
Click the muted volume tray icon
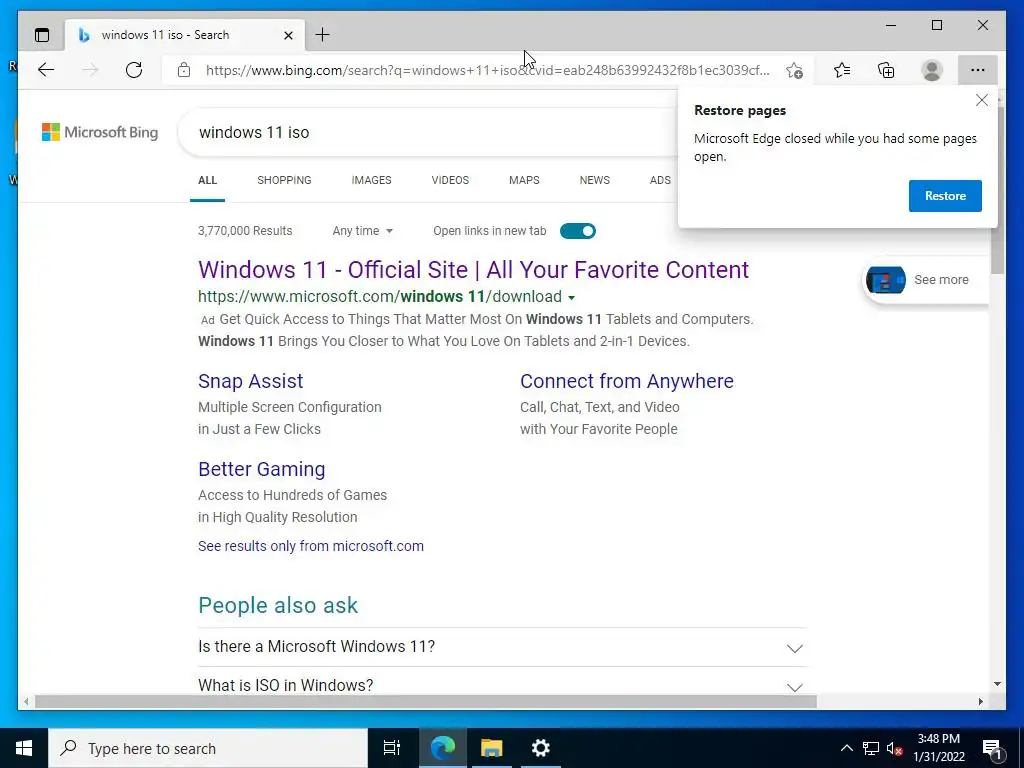pyautogui.click(x=894, y=748)
